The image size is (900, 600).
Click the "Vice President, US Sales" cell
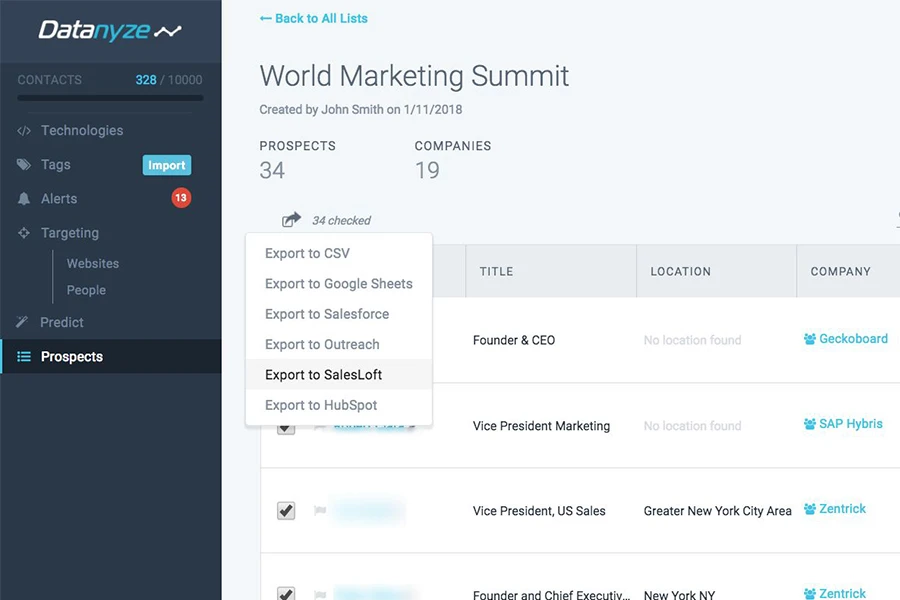pyautogui.click(x=539, y=510)
